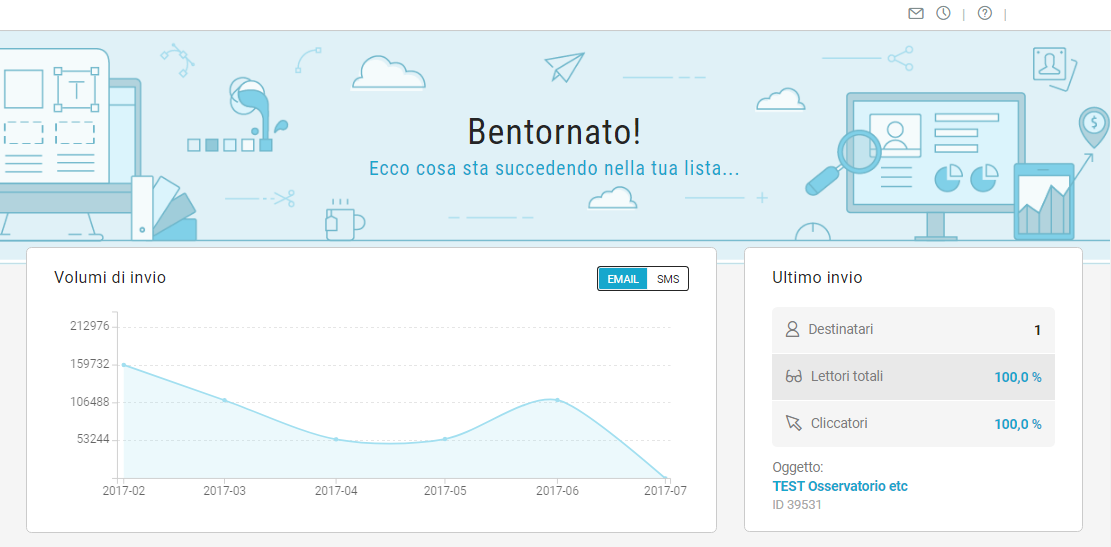Click the 2017-04 x-axis label
The height and width of the screenshot is (547, 1111).
pyautogui.click(x=336, y=490)
